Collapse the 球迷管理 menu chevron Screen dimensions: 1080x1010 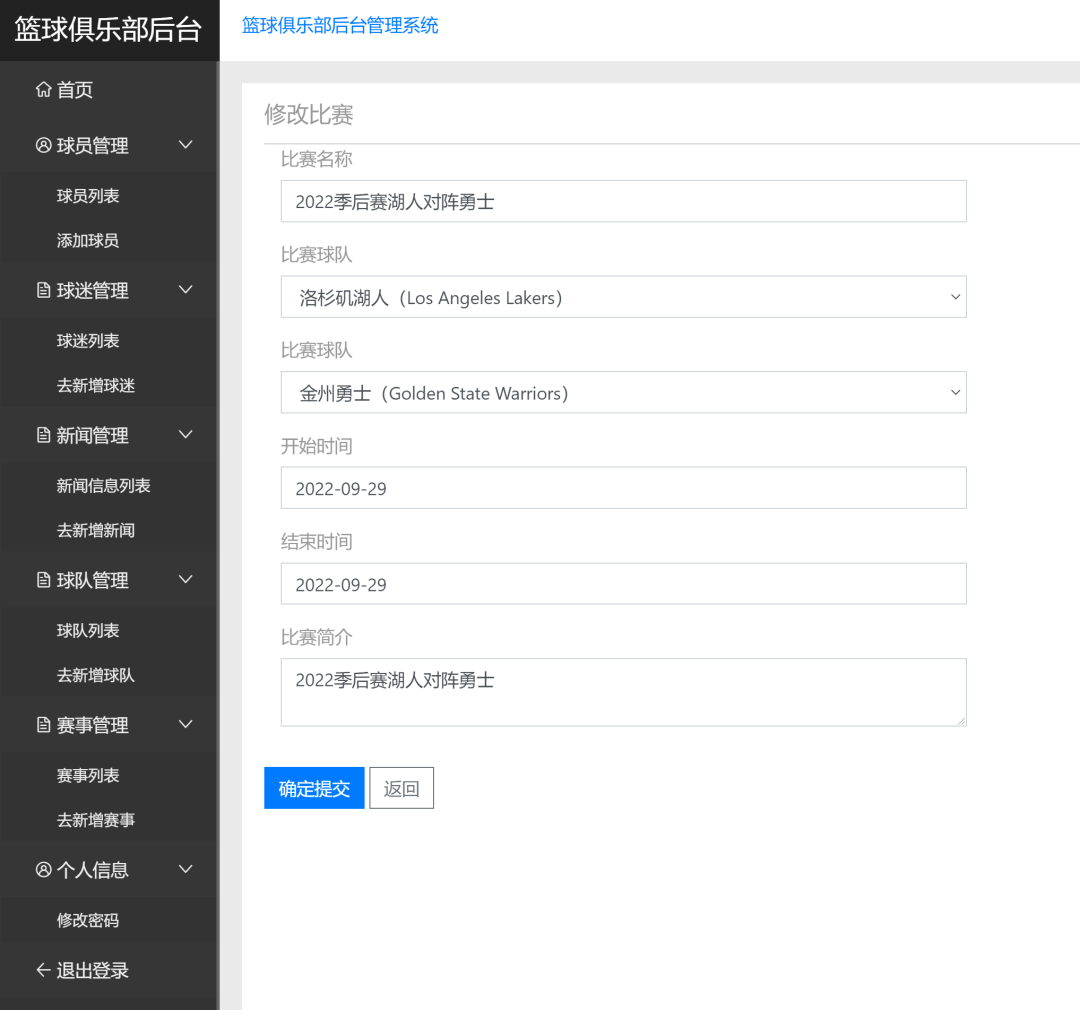point(185,289)
